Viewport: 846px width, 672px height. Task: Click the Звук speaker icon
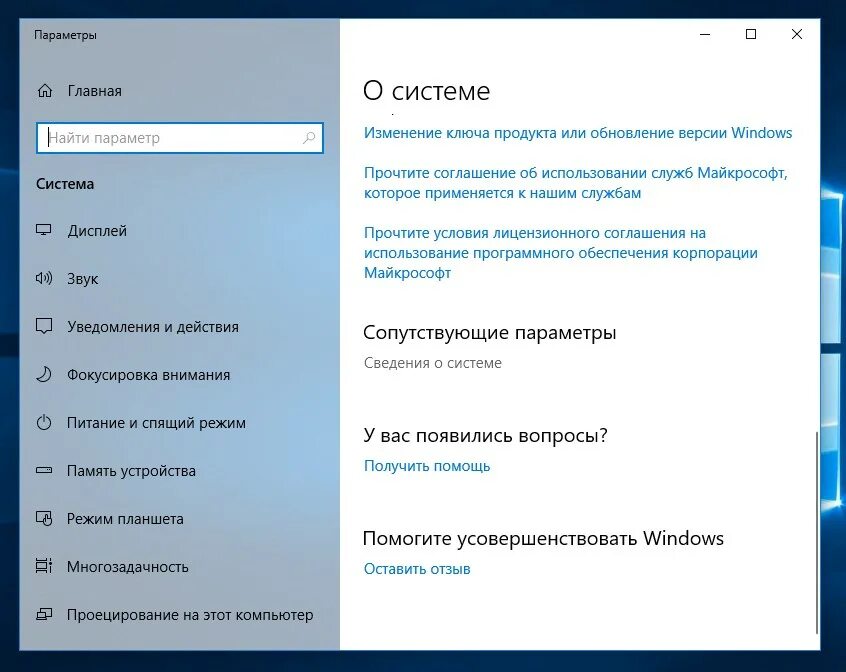click(44, 278)
